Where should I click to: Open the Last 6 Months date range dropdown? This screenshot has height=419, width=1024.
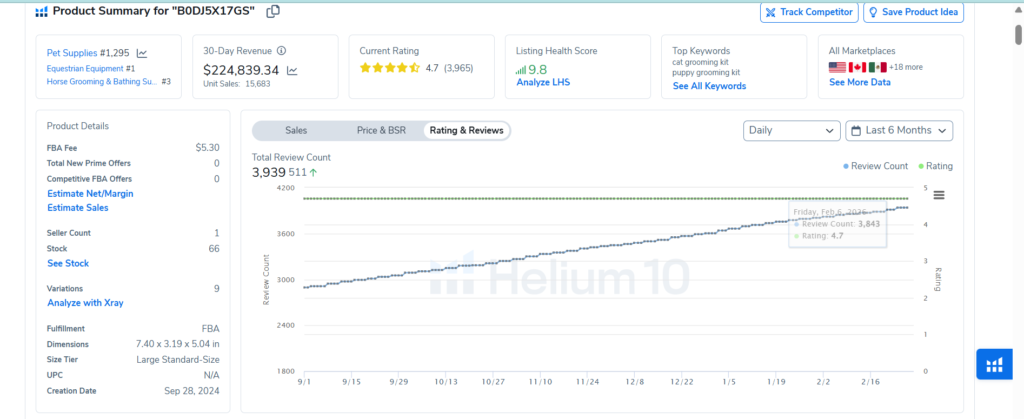click(899, 130)
